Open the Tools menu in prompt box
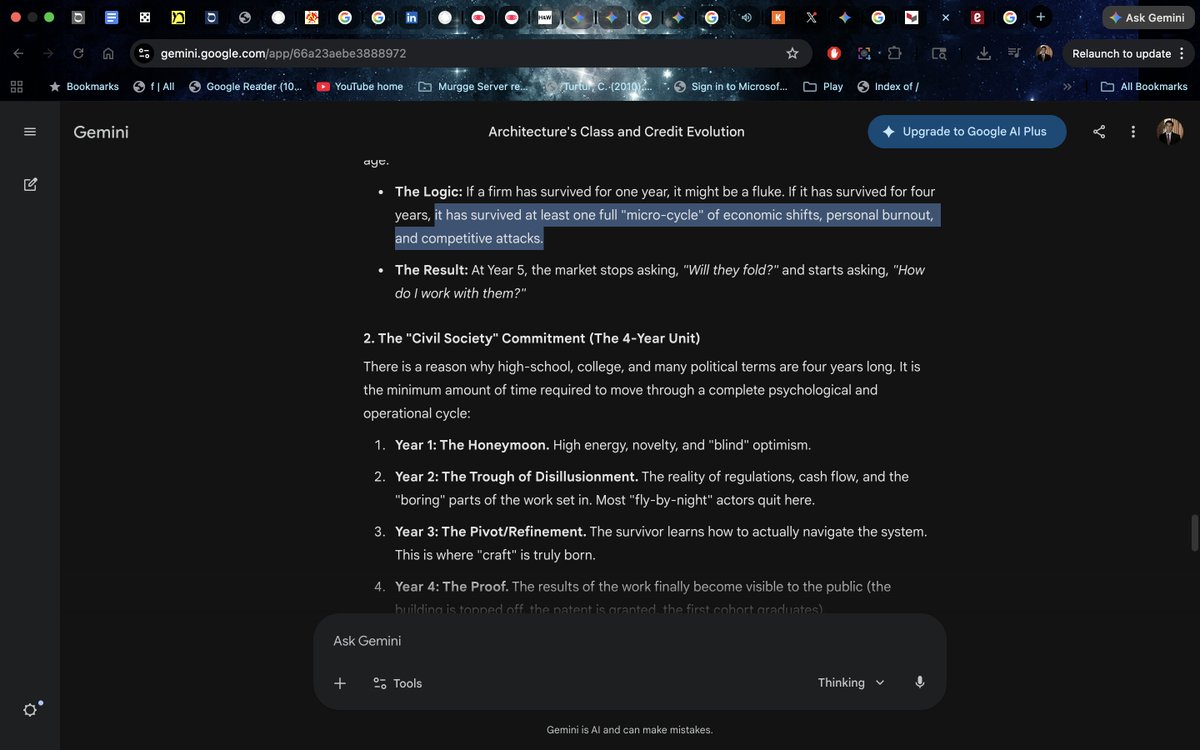 (397, 683)
